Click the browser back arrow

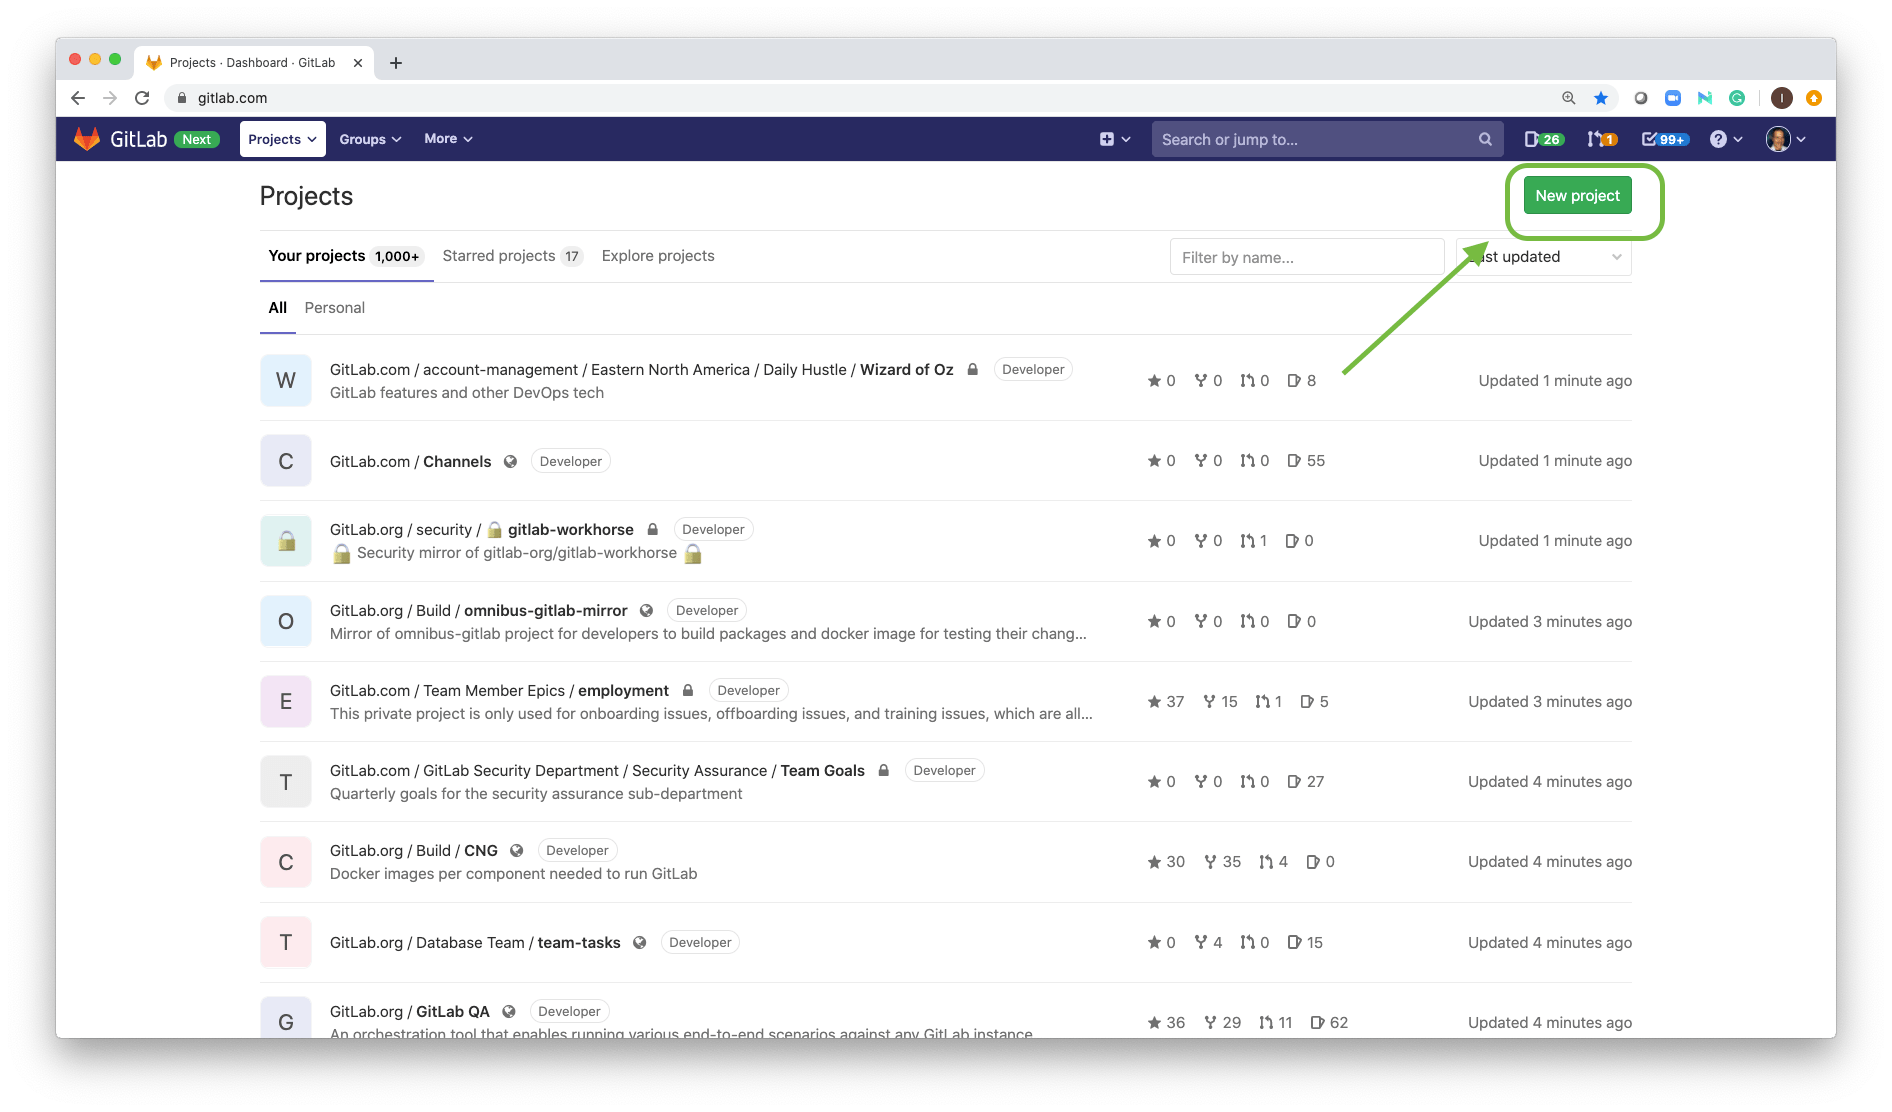78,98
